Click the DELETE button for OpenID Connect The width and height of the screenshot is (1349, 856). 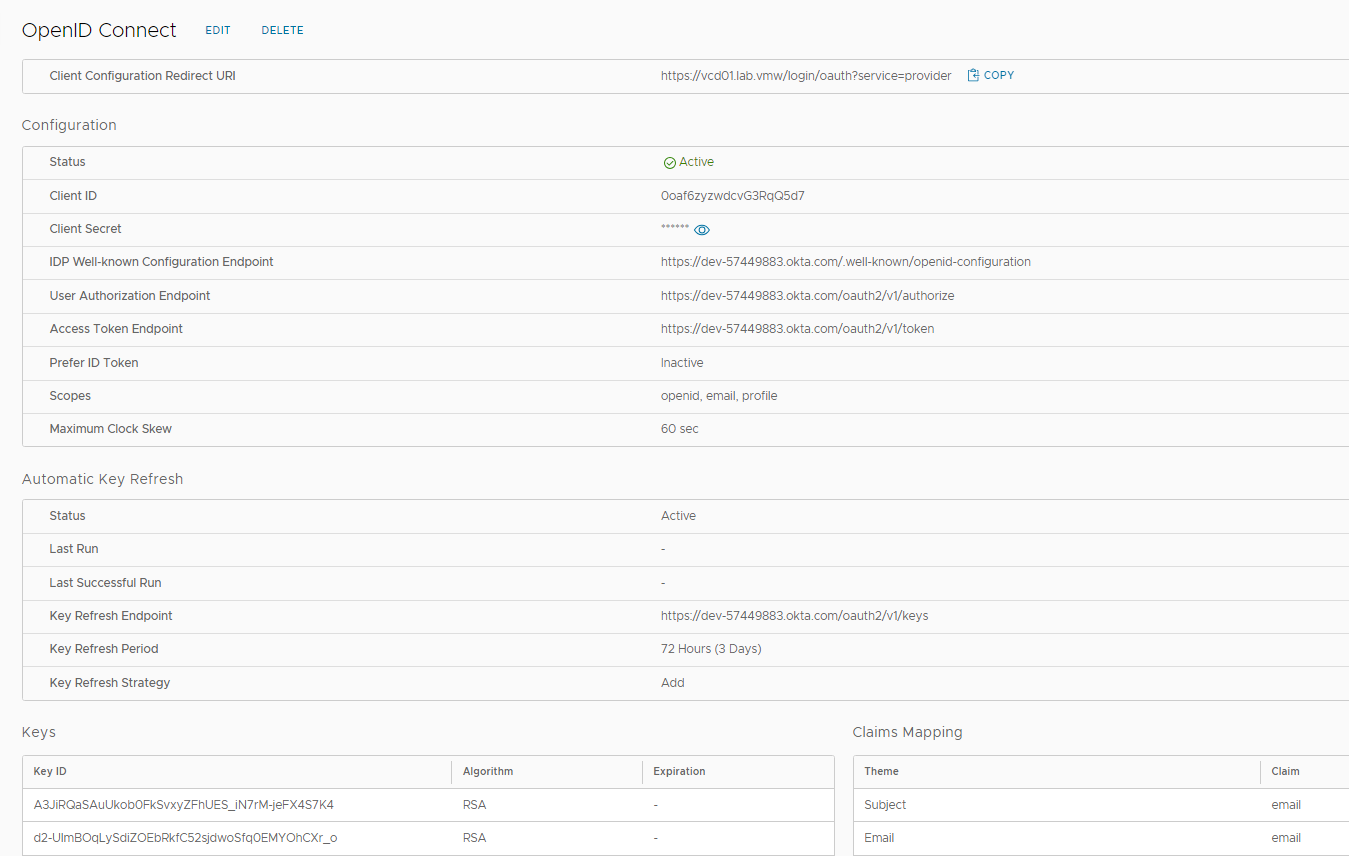point(282,31)
